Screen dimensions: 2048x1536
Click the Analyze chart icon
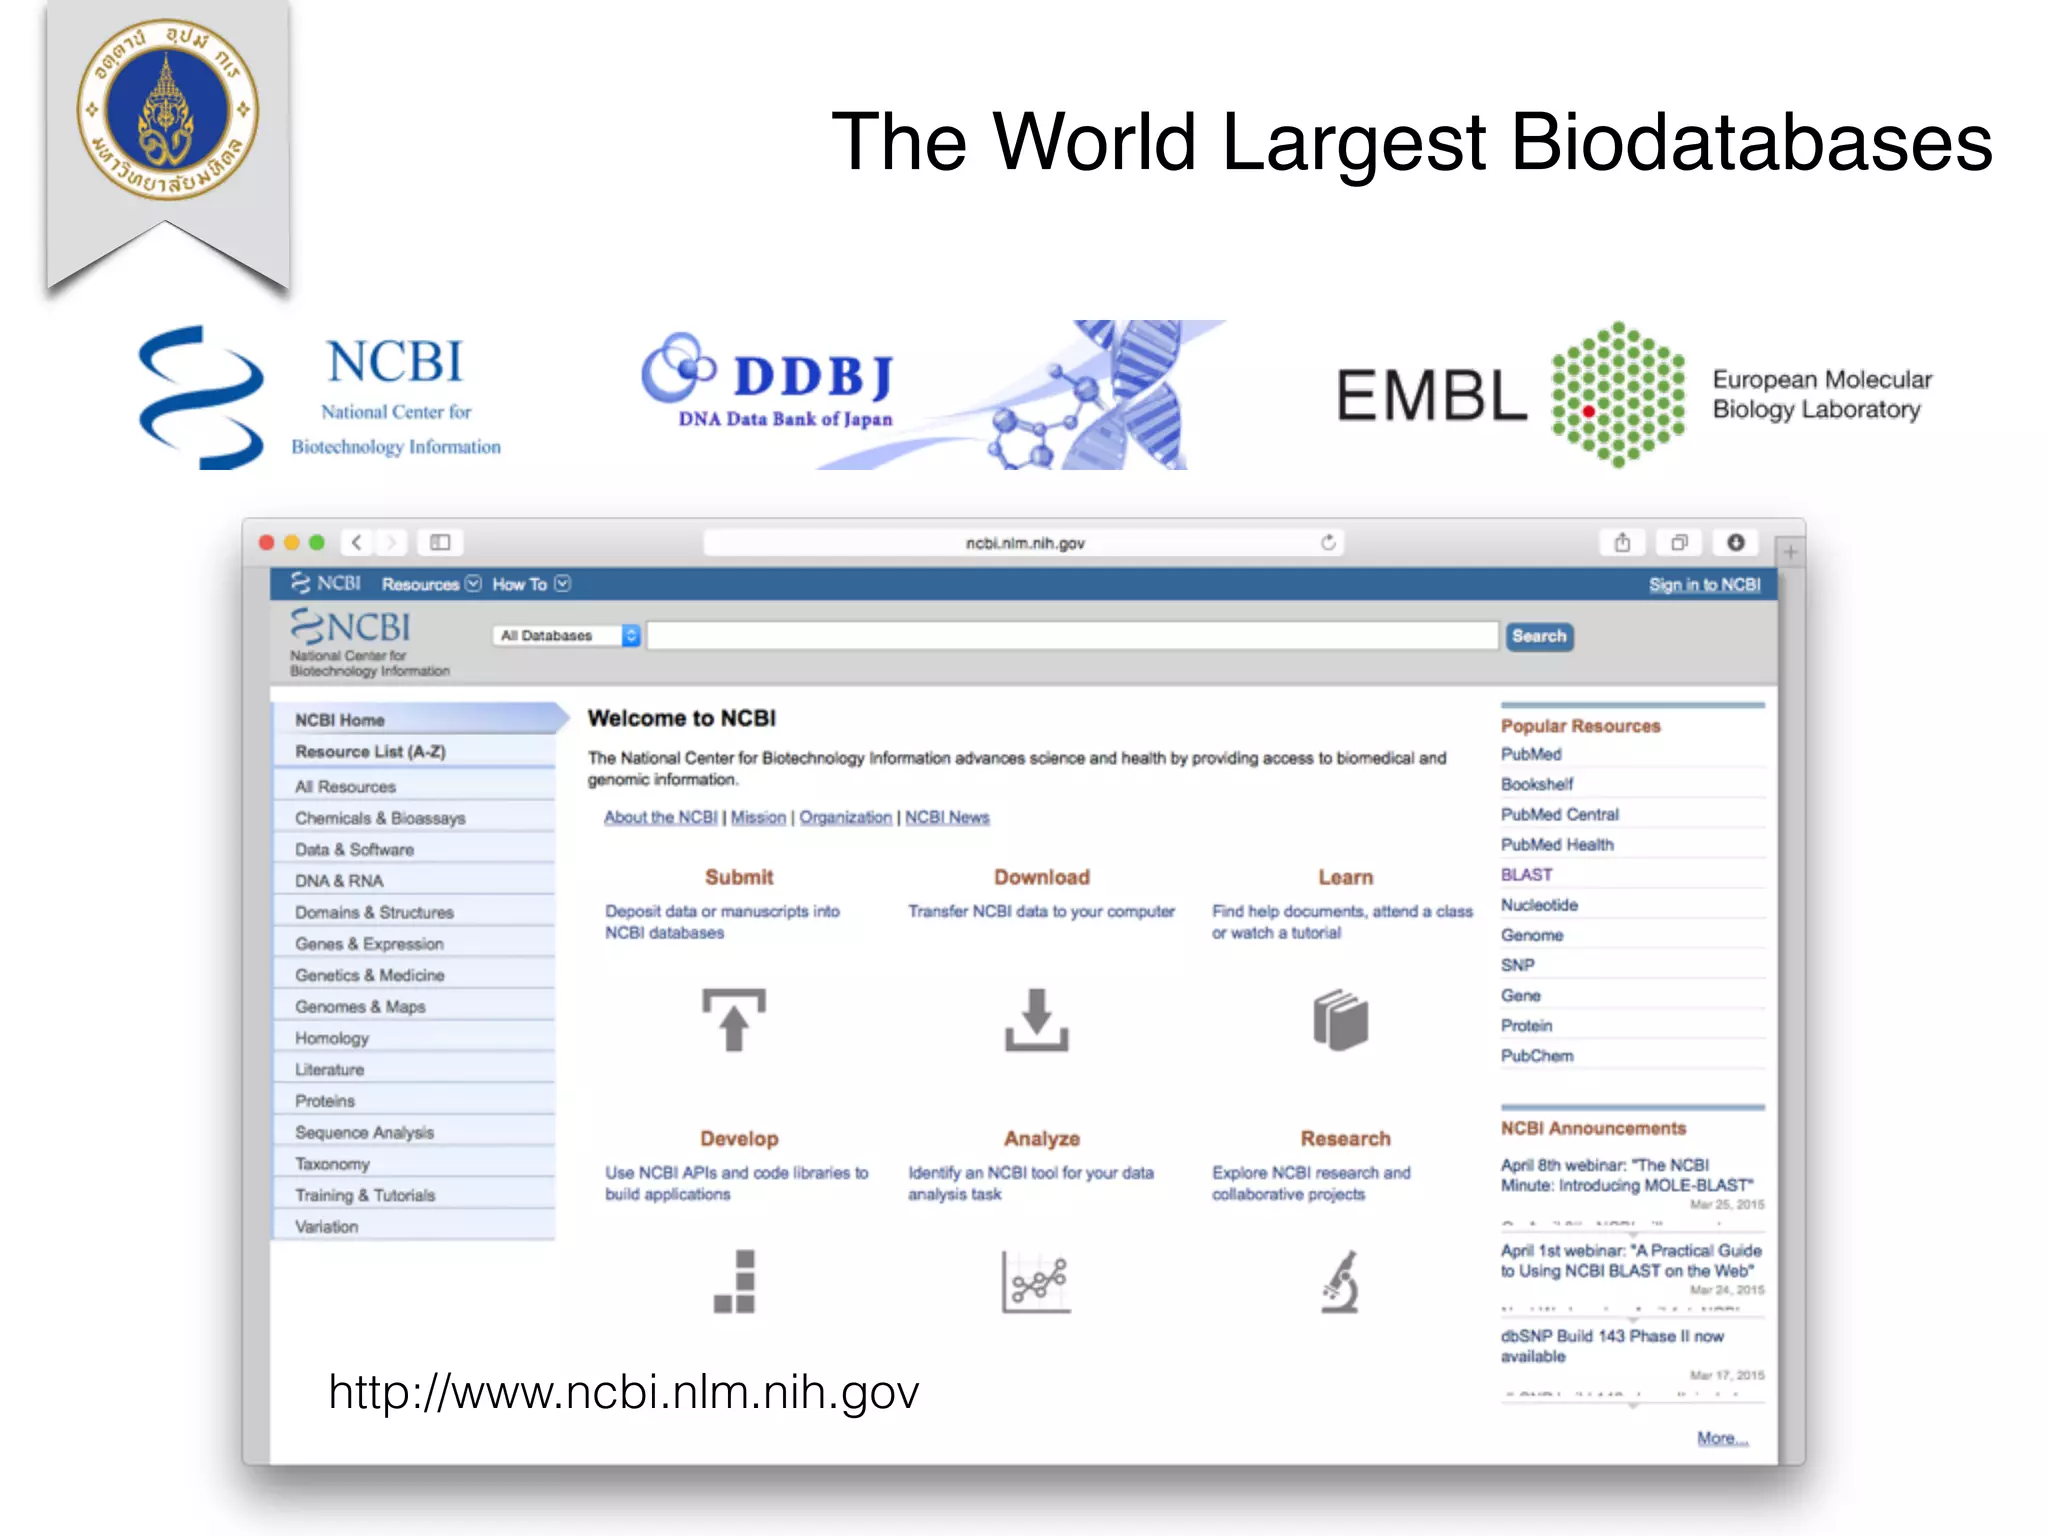coord(1036,1281)
